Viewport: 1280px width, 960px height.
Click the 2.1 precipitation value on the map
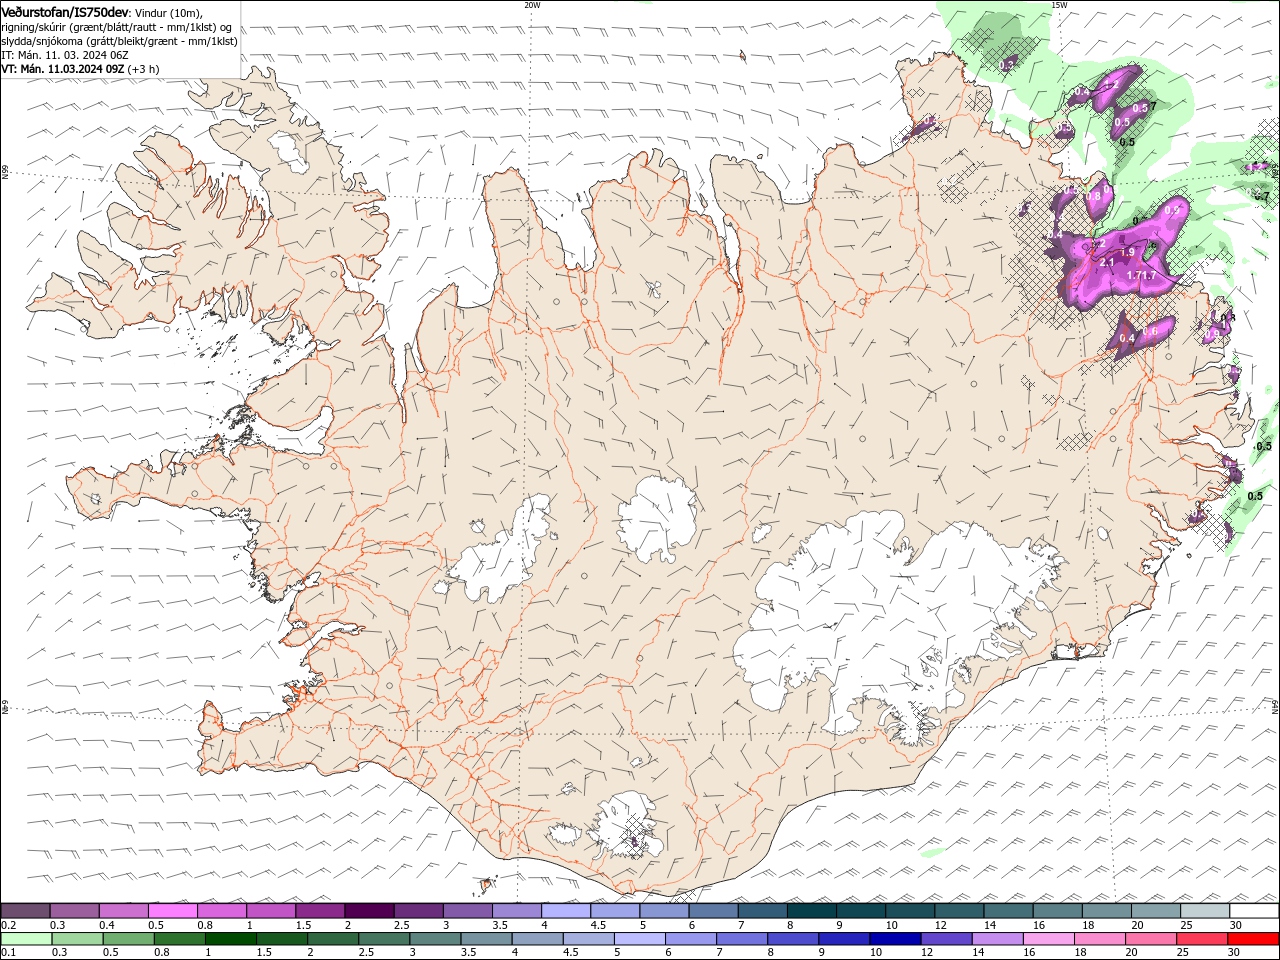(1107, 262)
